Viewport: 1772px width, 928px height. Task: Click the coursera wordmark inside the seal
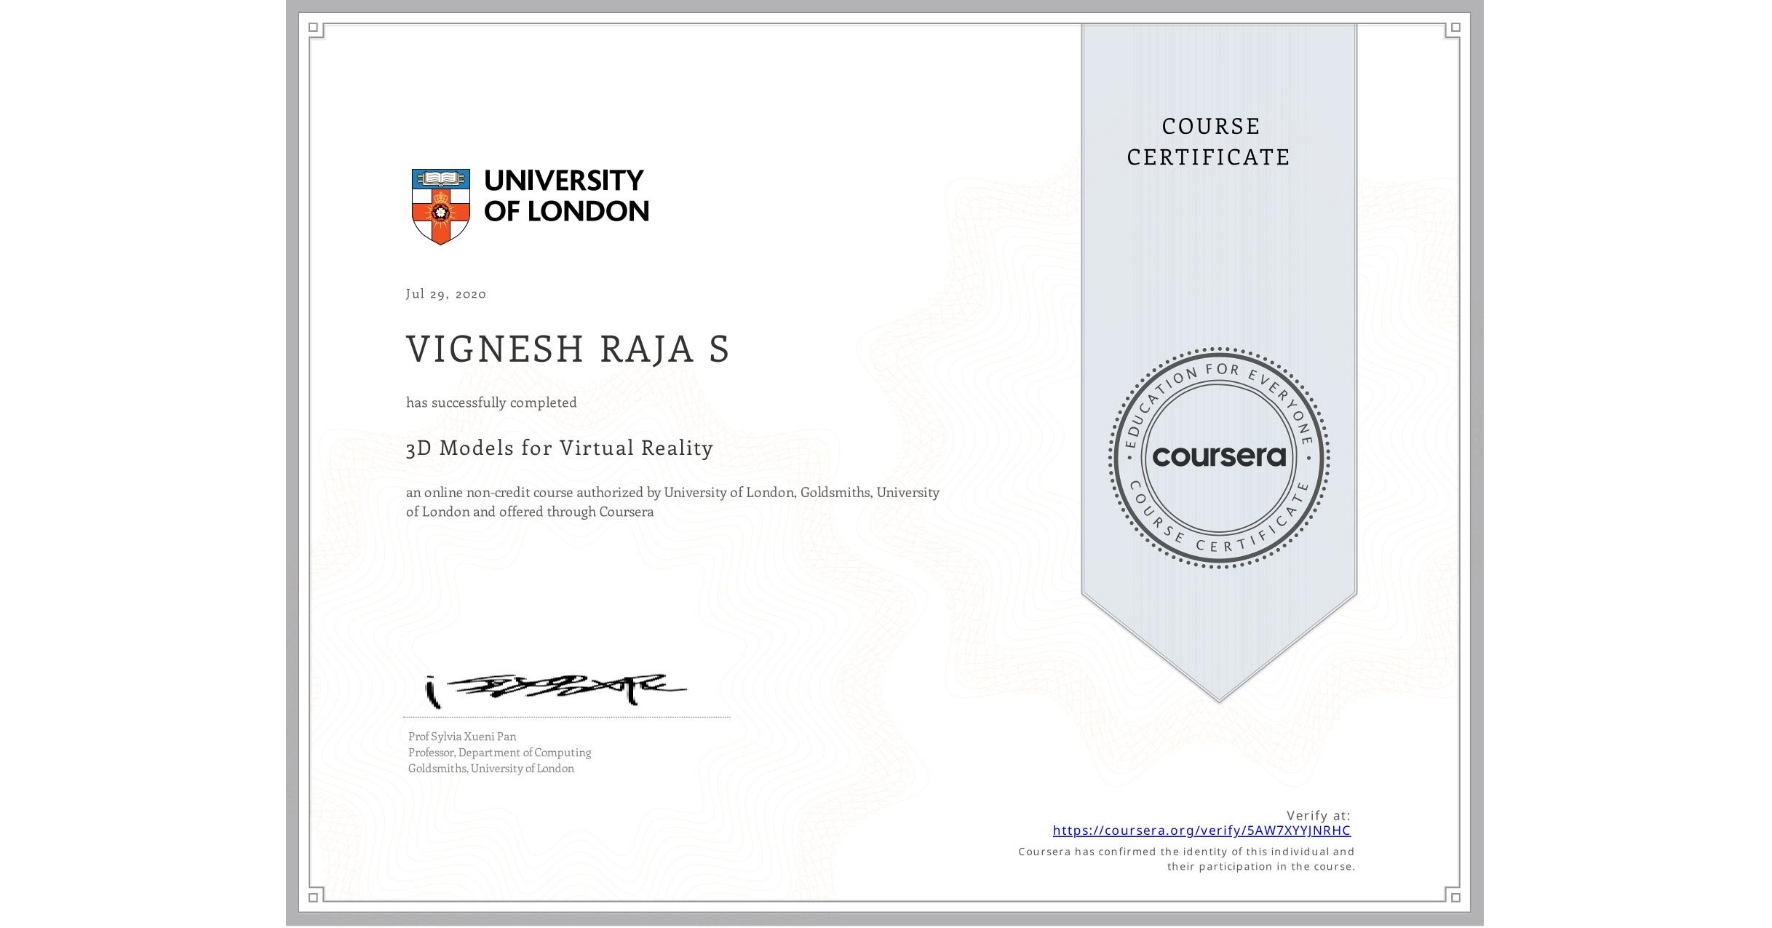[1218, 457]
